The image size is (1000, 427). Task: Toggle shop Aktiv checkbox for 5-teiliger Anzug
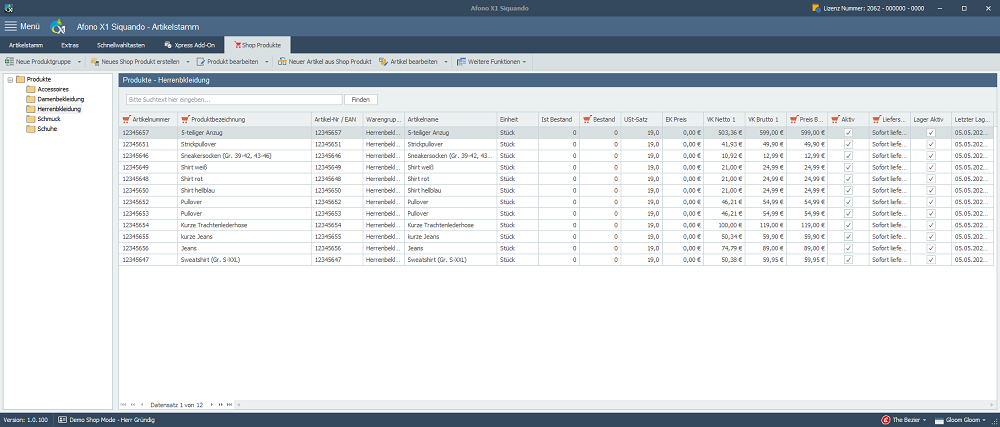coord(848,133)
